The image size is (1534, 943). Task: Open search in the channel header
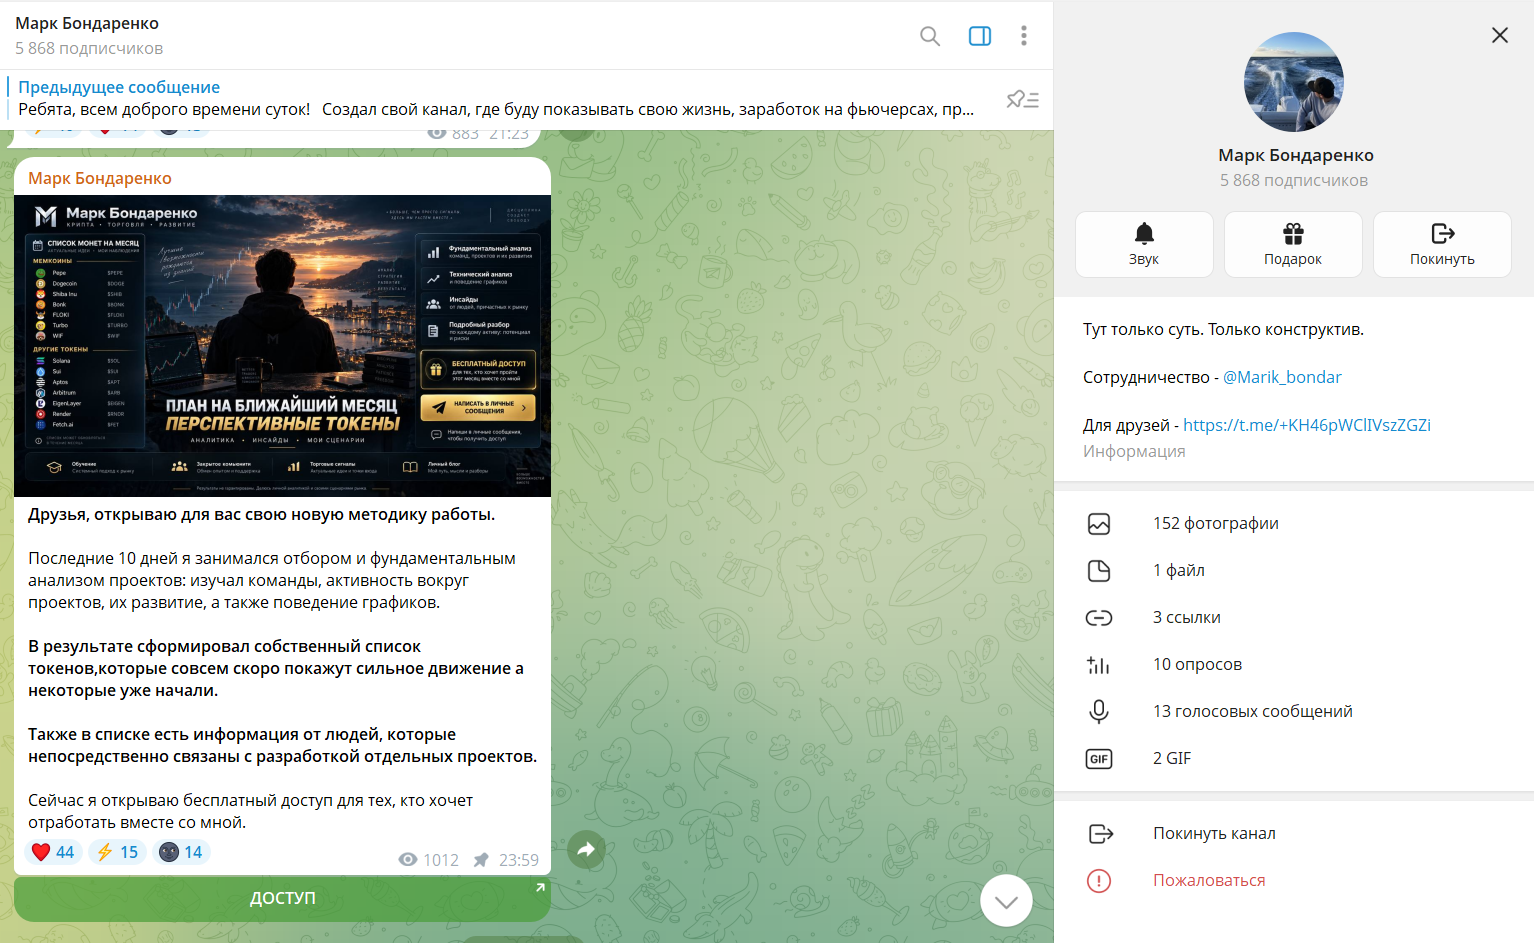tap(930, 36)
